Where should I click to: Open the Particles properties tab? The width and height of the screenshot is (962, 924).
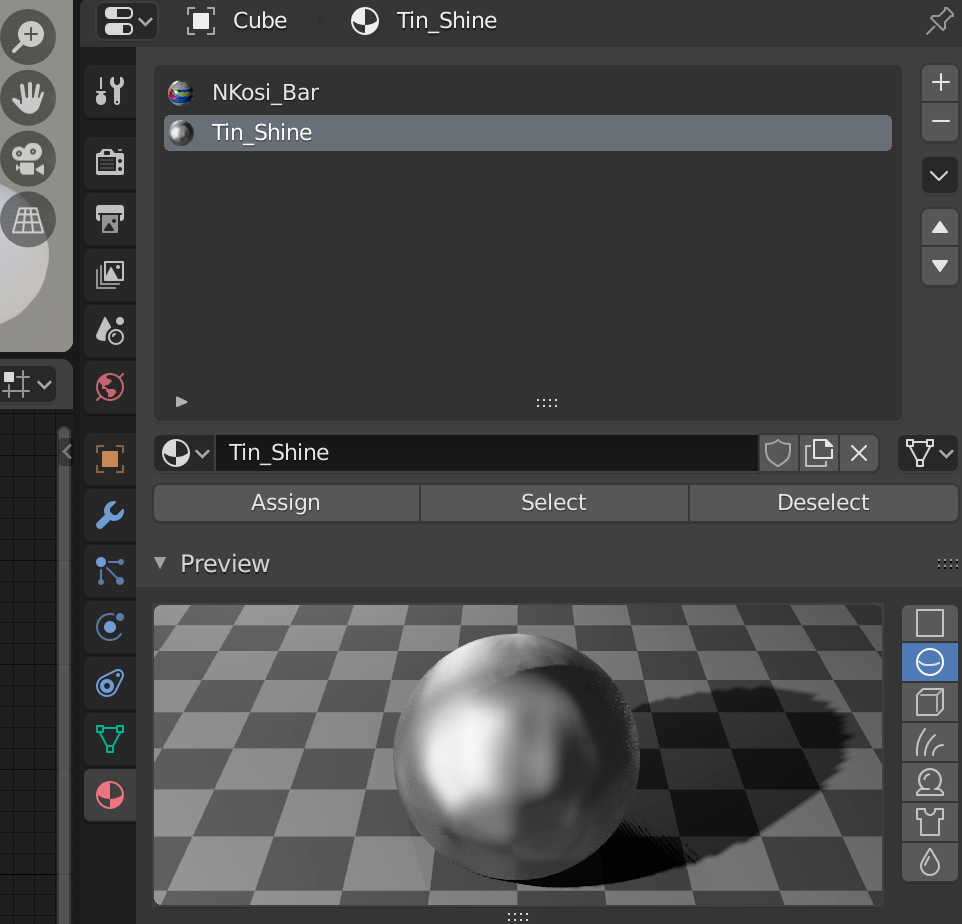110,571
